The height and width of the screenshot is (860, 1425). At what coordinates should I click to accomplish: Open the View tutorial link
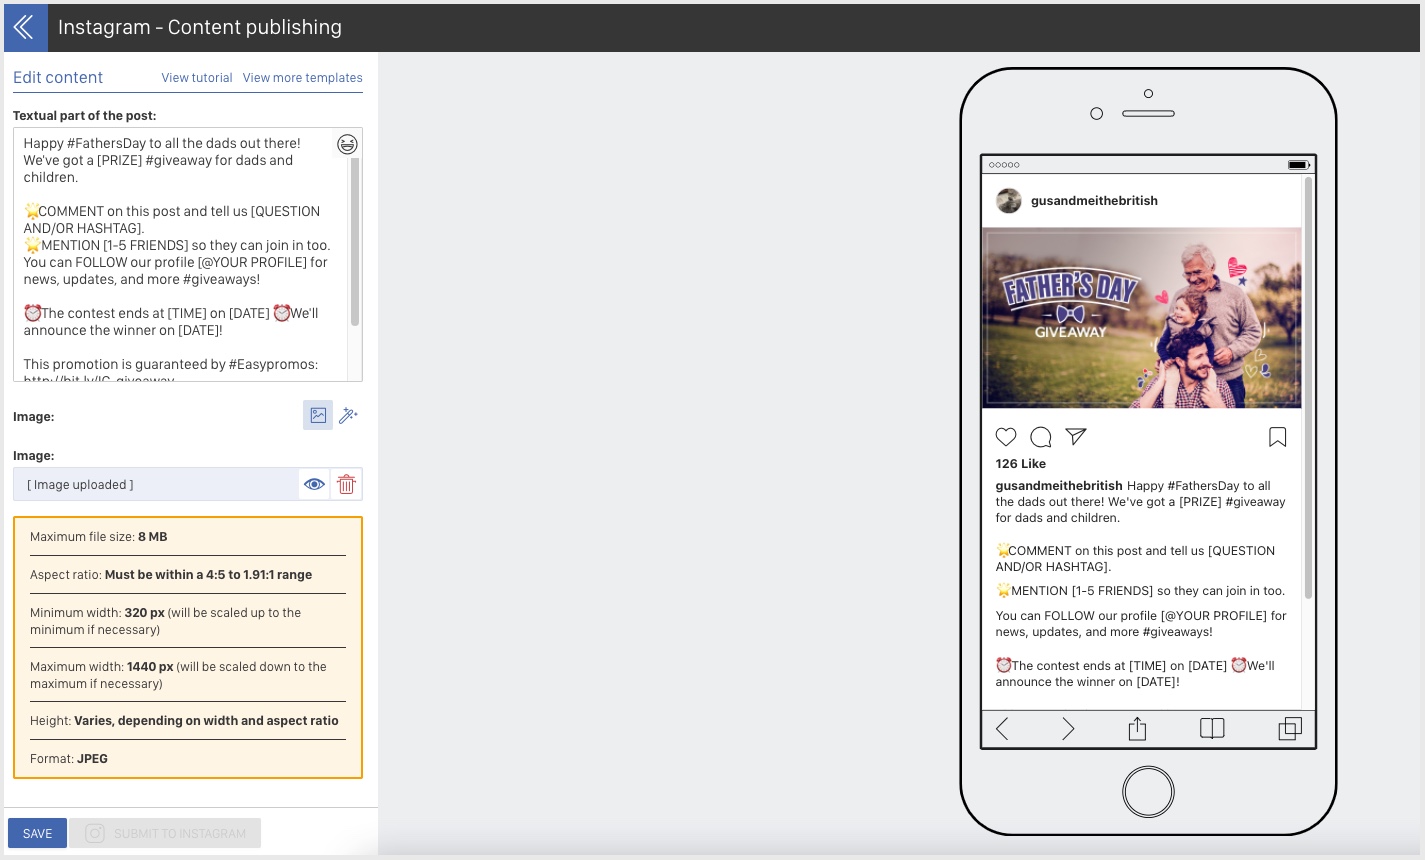(x=197, y=78)
